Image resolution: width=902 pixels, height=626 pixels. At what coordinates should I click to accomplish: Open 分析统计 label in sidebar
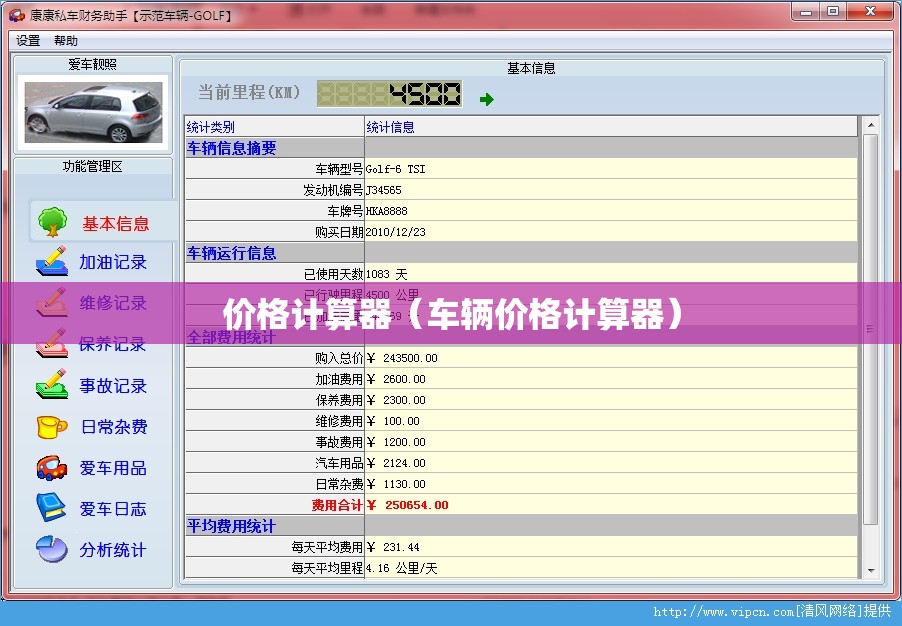(113, 550)
